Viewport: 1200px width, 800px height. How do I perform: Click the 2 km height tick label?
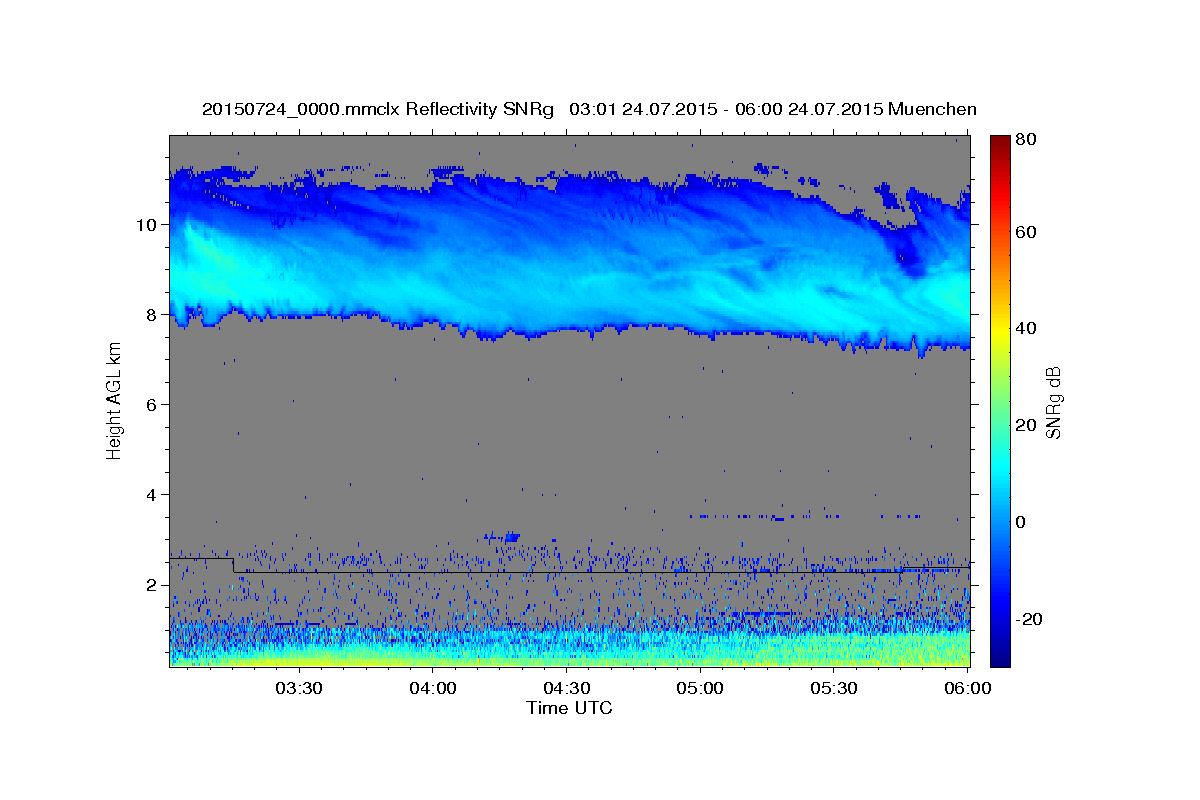pos(154,585)
